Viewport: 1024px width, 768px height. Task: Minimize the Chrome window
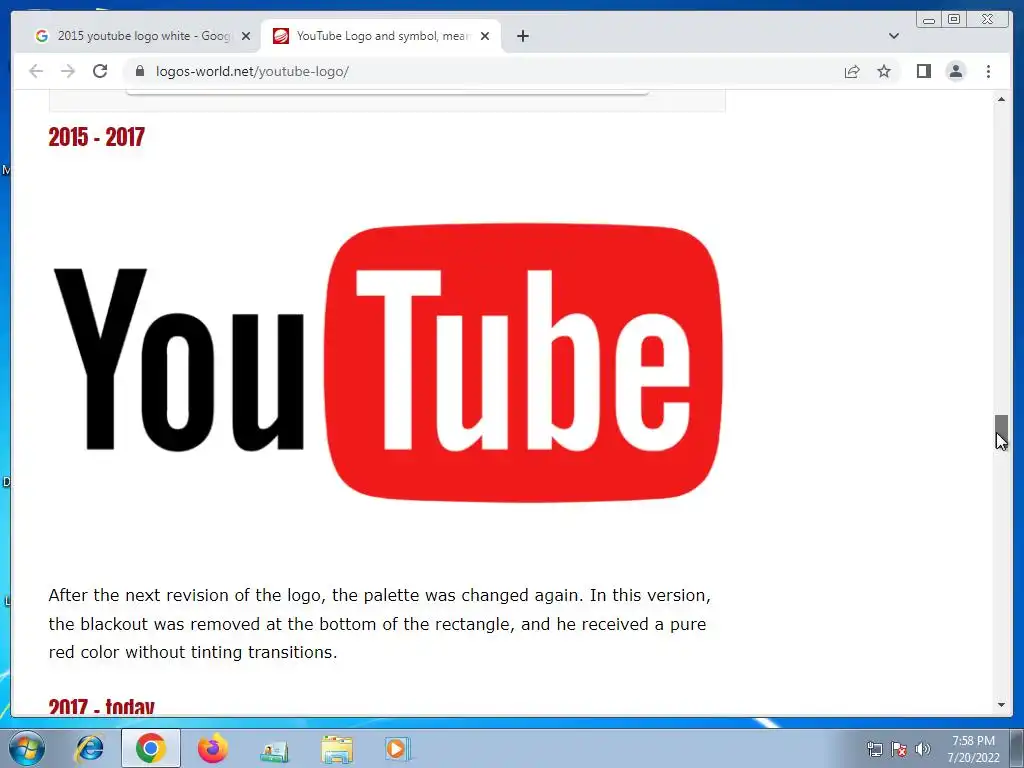pos(929,20)
